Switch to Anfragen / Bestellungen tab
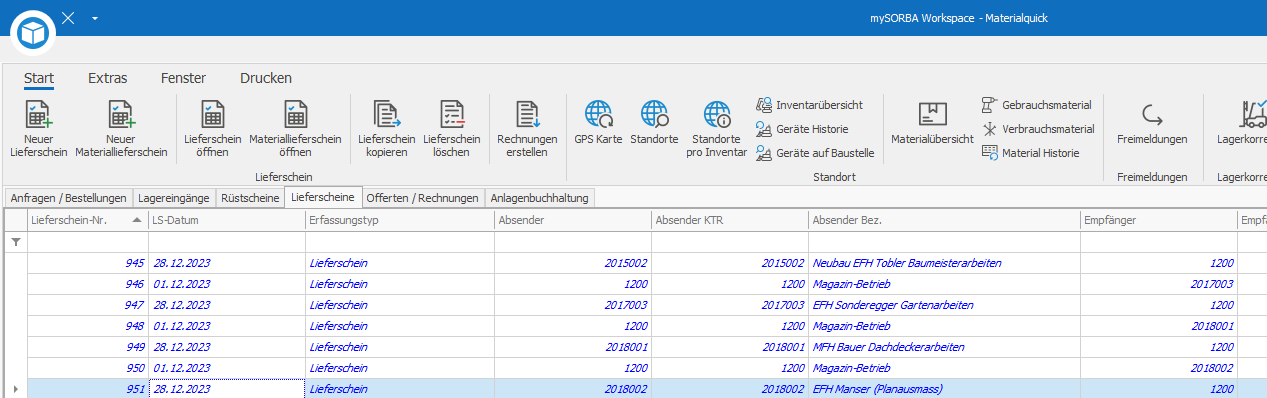Screen dimensions: 1267x398 68,198
